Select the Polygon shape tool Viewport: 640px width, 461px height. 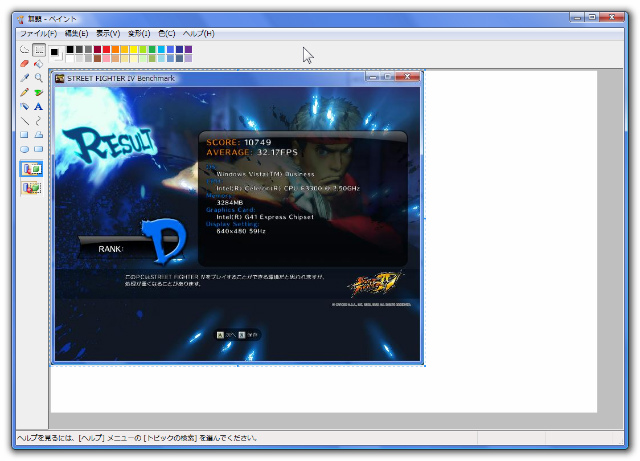(x=39, y=135)
